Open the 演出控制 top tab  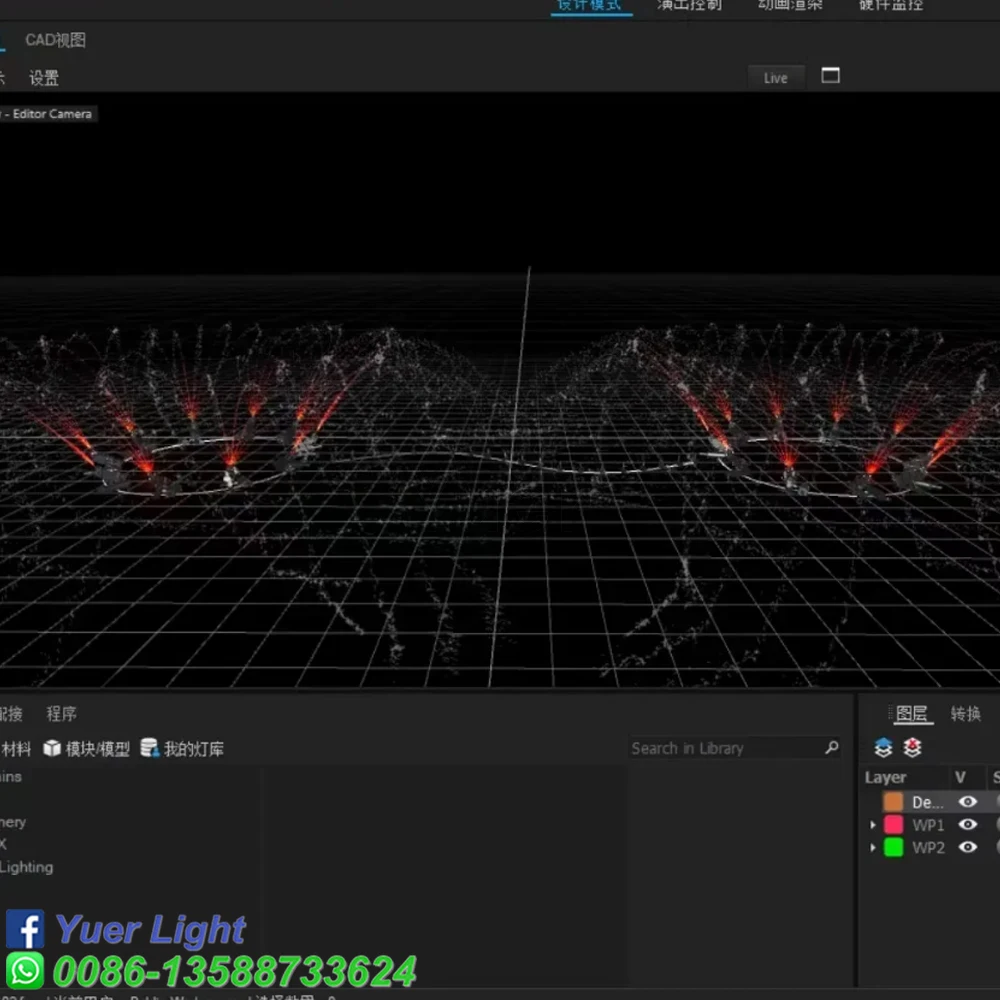689,5
